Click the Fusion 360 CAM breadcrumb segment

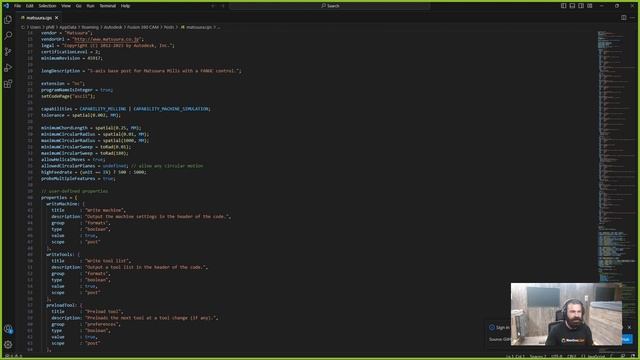(142, 27)
